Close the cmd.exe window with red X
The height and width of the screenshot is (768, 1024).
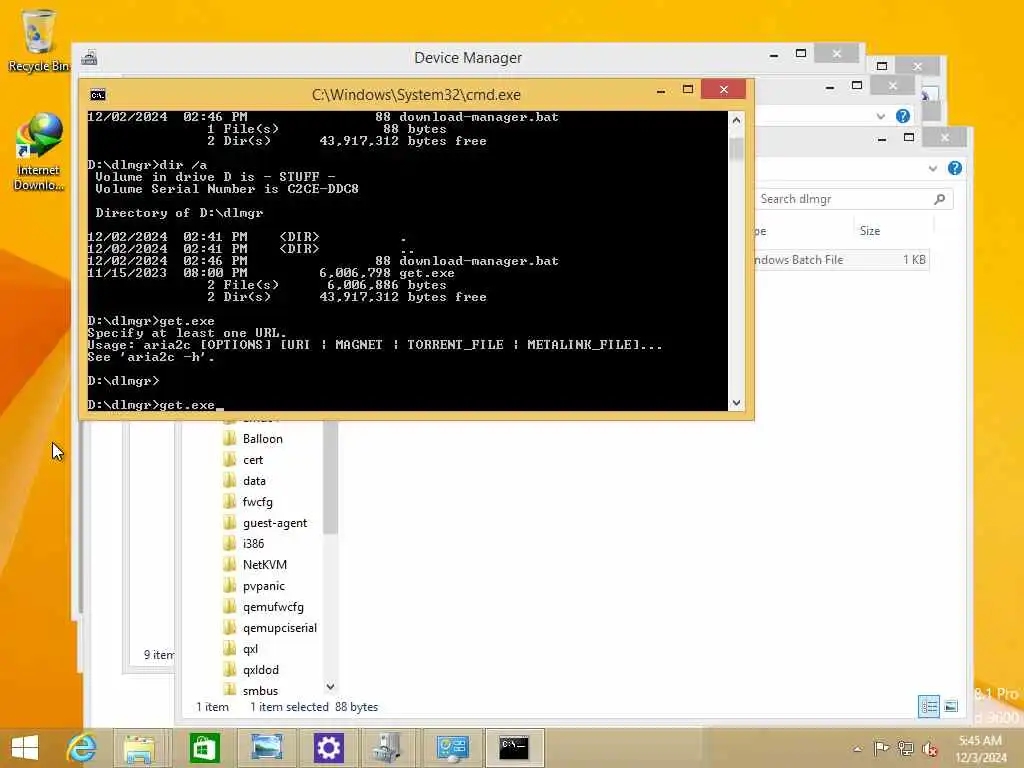coord(724,89)
